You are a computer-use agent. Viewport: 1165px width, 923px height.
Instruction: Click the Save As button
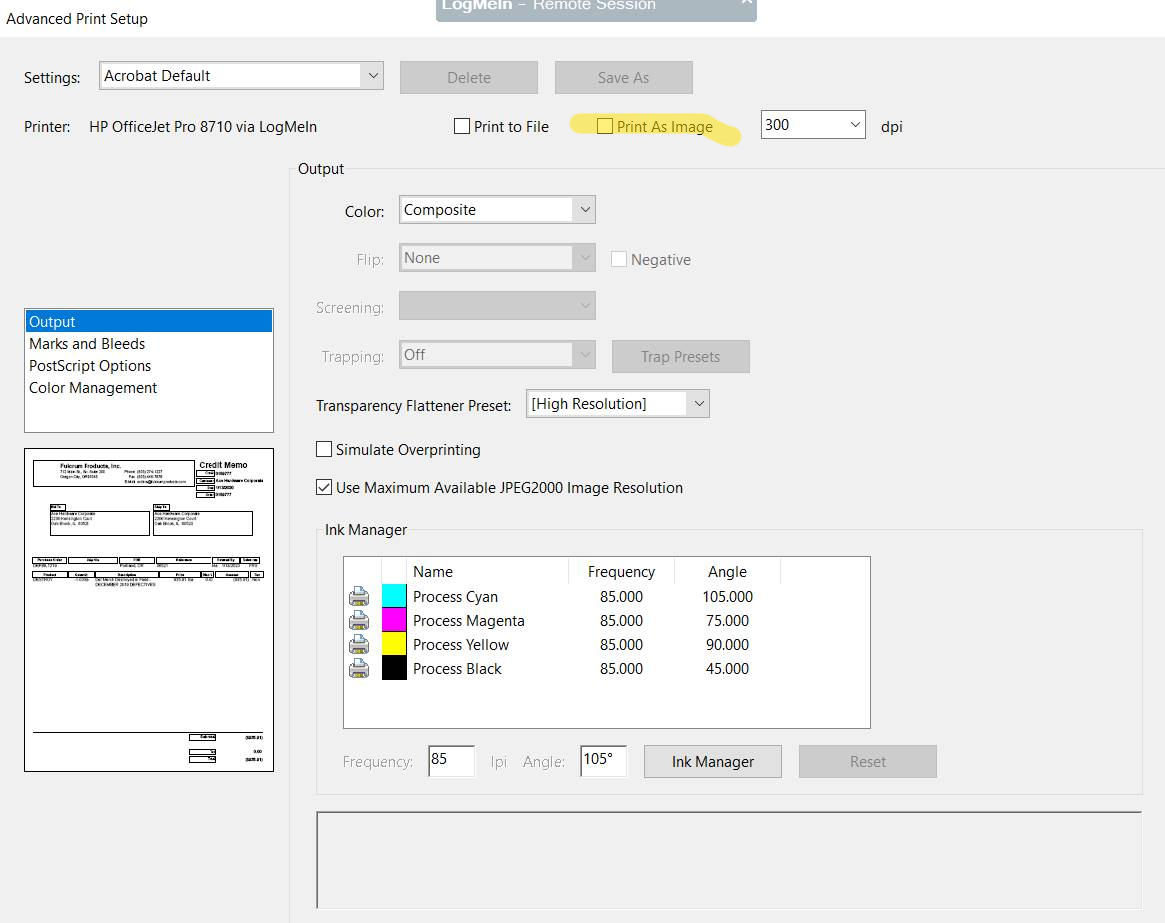pyautogui.click(x=623, y=77)
